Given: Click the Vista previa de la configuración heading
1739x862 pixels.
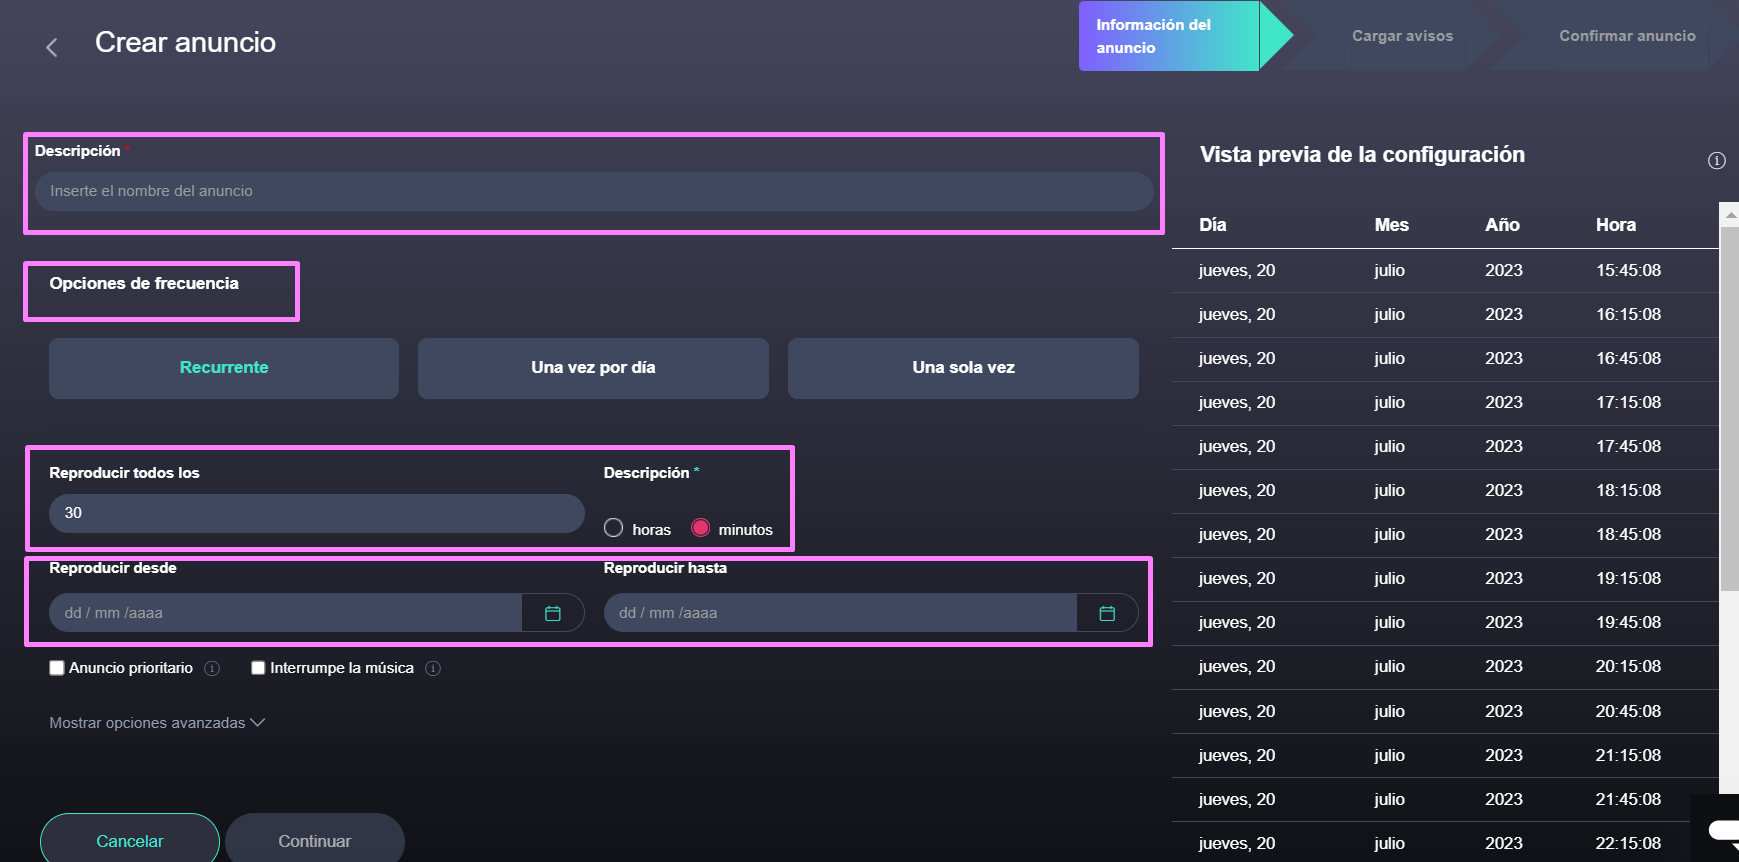Looking at the screenshot, I should (x=1362, y=154).
